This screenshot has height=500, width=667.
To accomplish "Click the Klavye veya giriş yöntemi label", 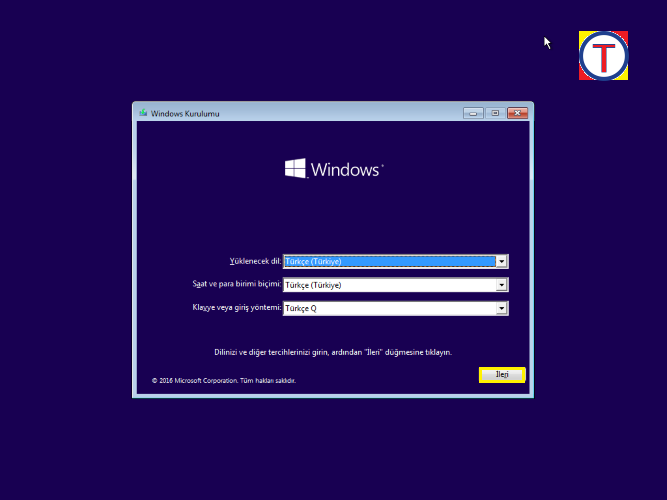I will tap(237, 307).
